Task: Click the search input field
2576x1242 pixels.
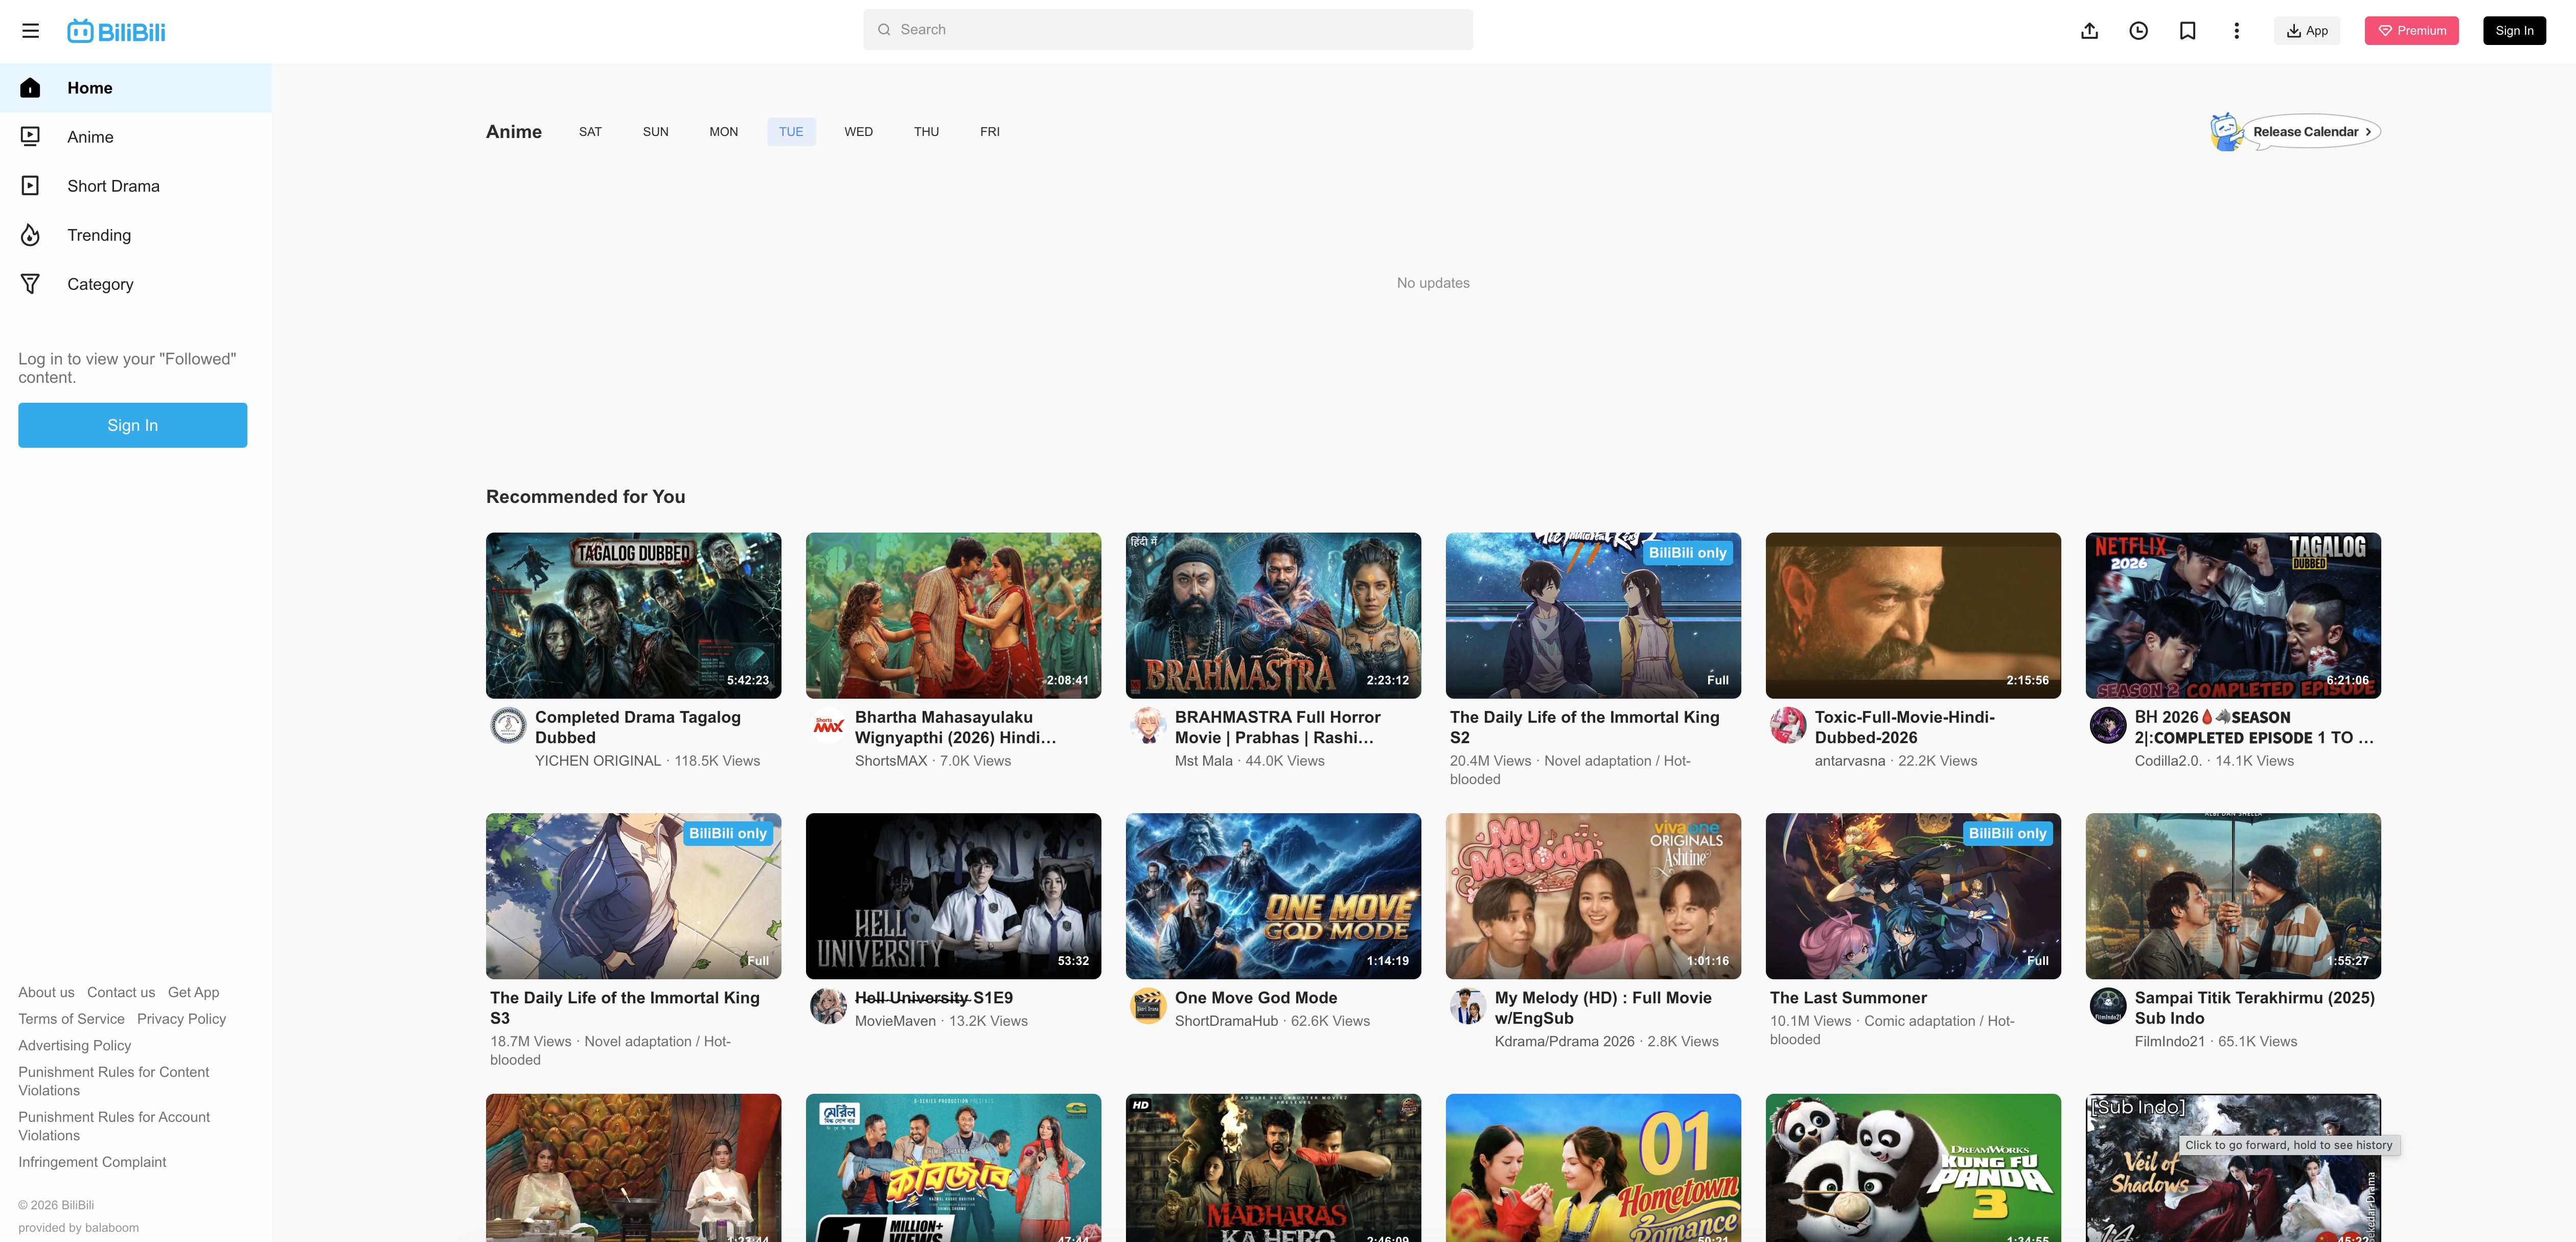Action: click(x=1167, y=30)
